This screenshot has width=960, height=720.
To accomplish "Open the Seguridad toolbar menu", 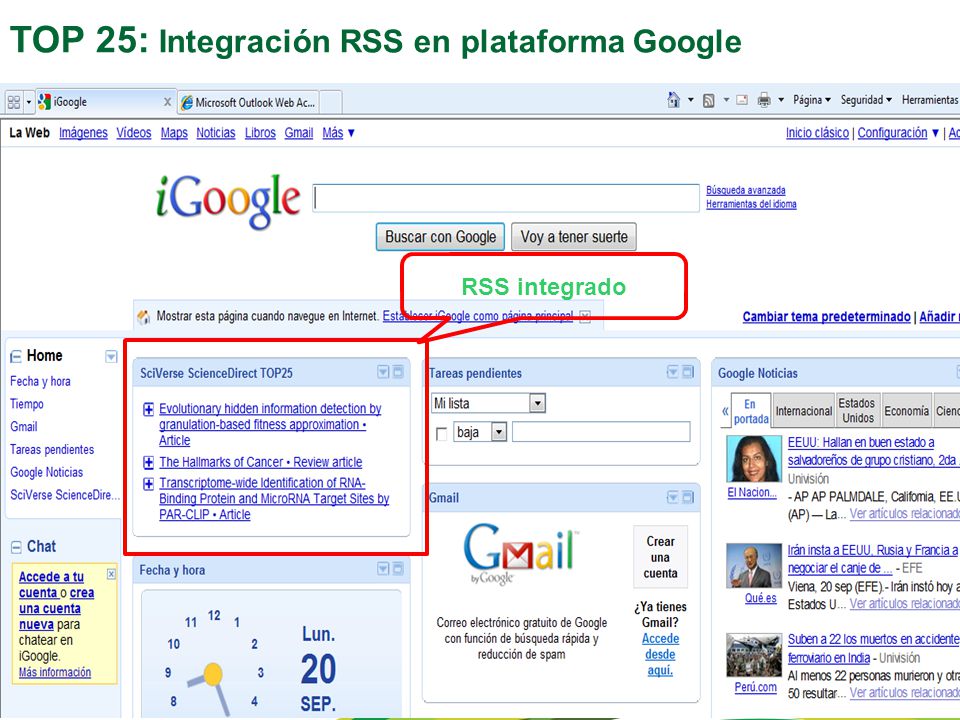I will (866, 100).
